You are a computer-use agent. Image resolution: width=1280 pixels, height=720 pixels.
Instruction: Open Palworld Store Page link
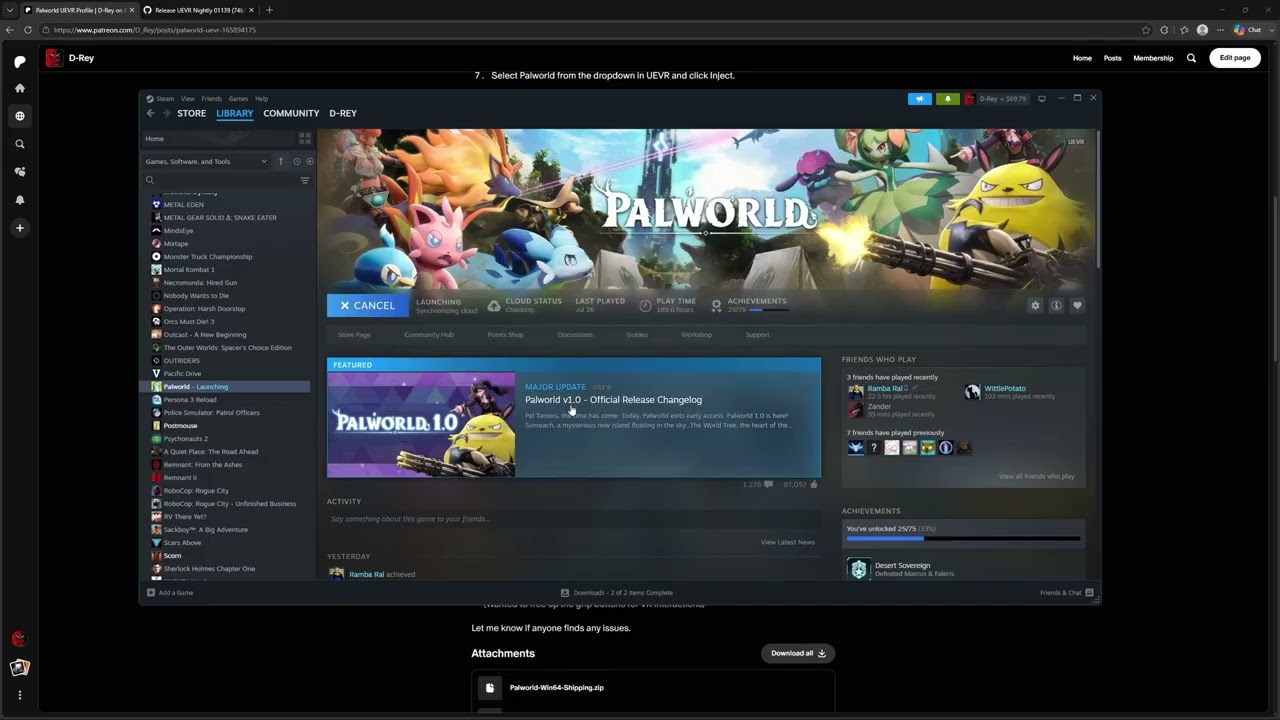[354, 334]
